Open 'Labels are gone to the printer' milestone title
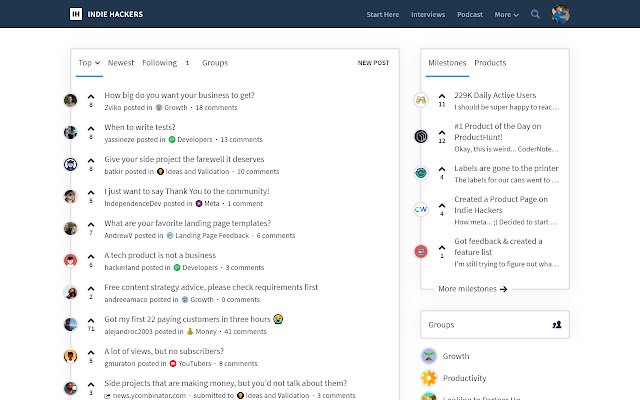 pos(506,168)
